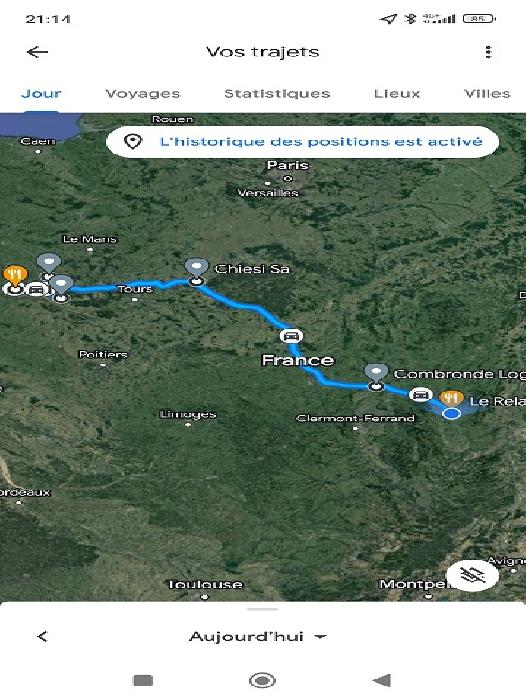Screen dimensions: 526x700
Task: Select the car icon near Le Relais
Action: 420,395
